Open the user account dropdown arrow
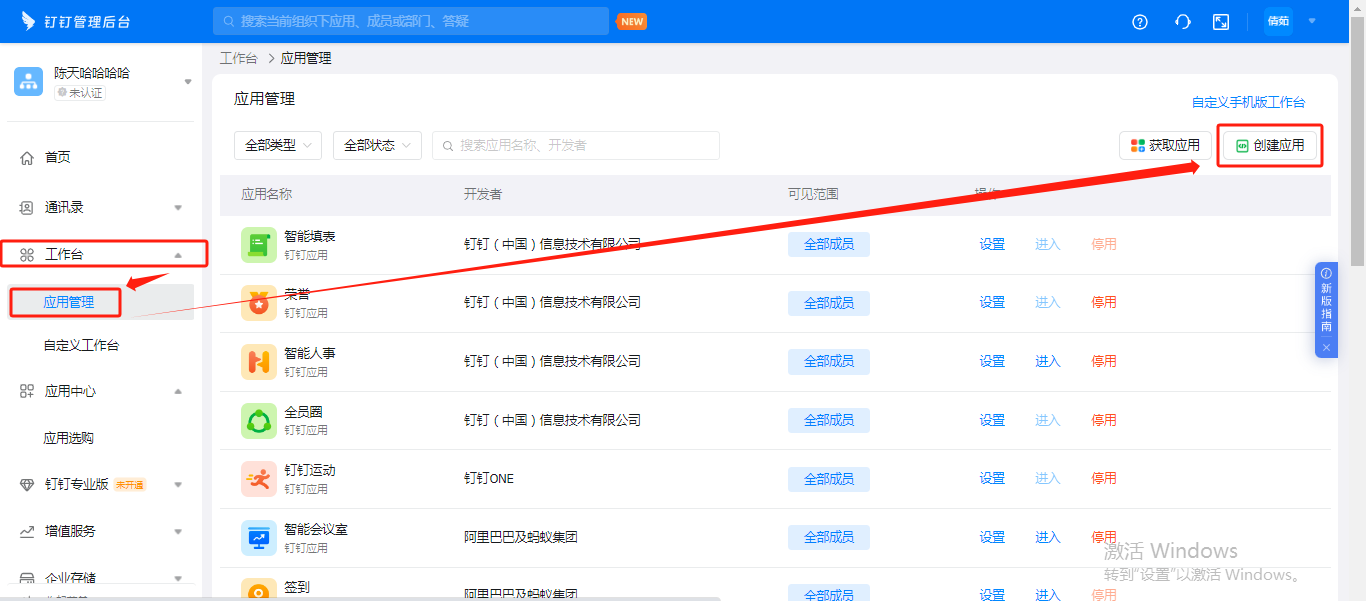Screen dimensions: 1366x601 pyautogui.click(x=1312, y=21)
